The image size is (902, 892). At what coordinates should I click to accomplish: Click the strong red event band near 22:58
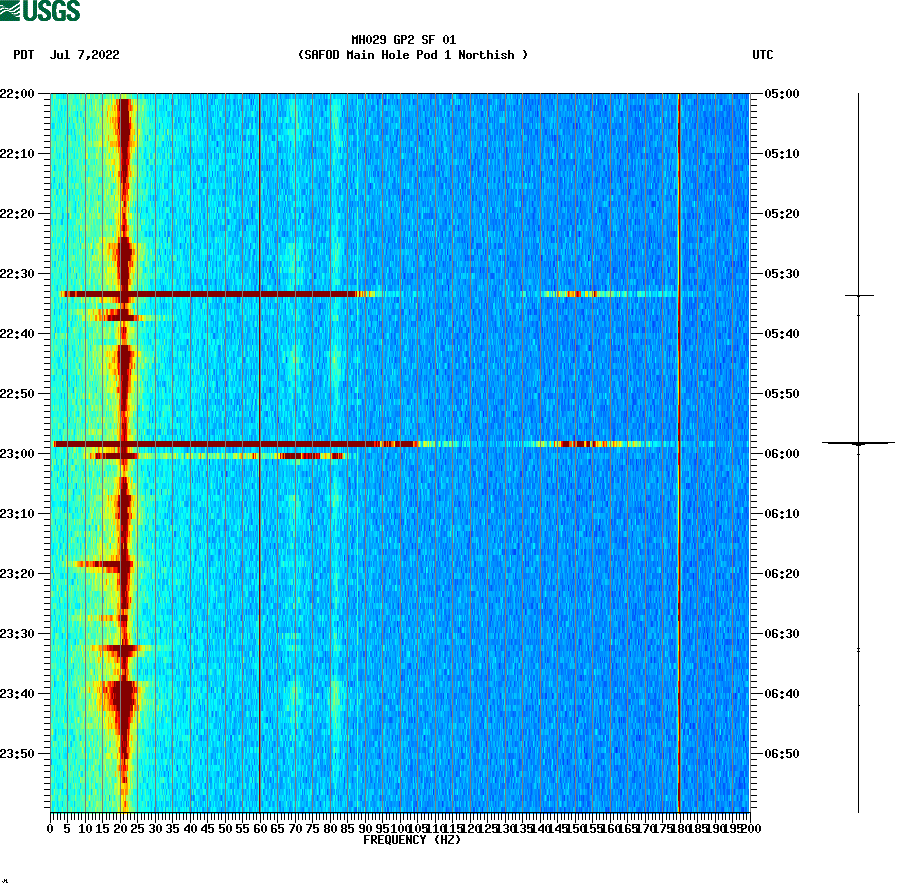[x=250, y=443]
